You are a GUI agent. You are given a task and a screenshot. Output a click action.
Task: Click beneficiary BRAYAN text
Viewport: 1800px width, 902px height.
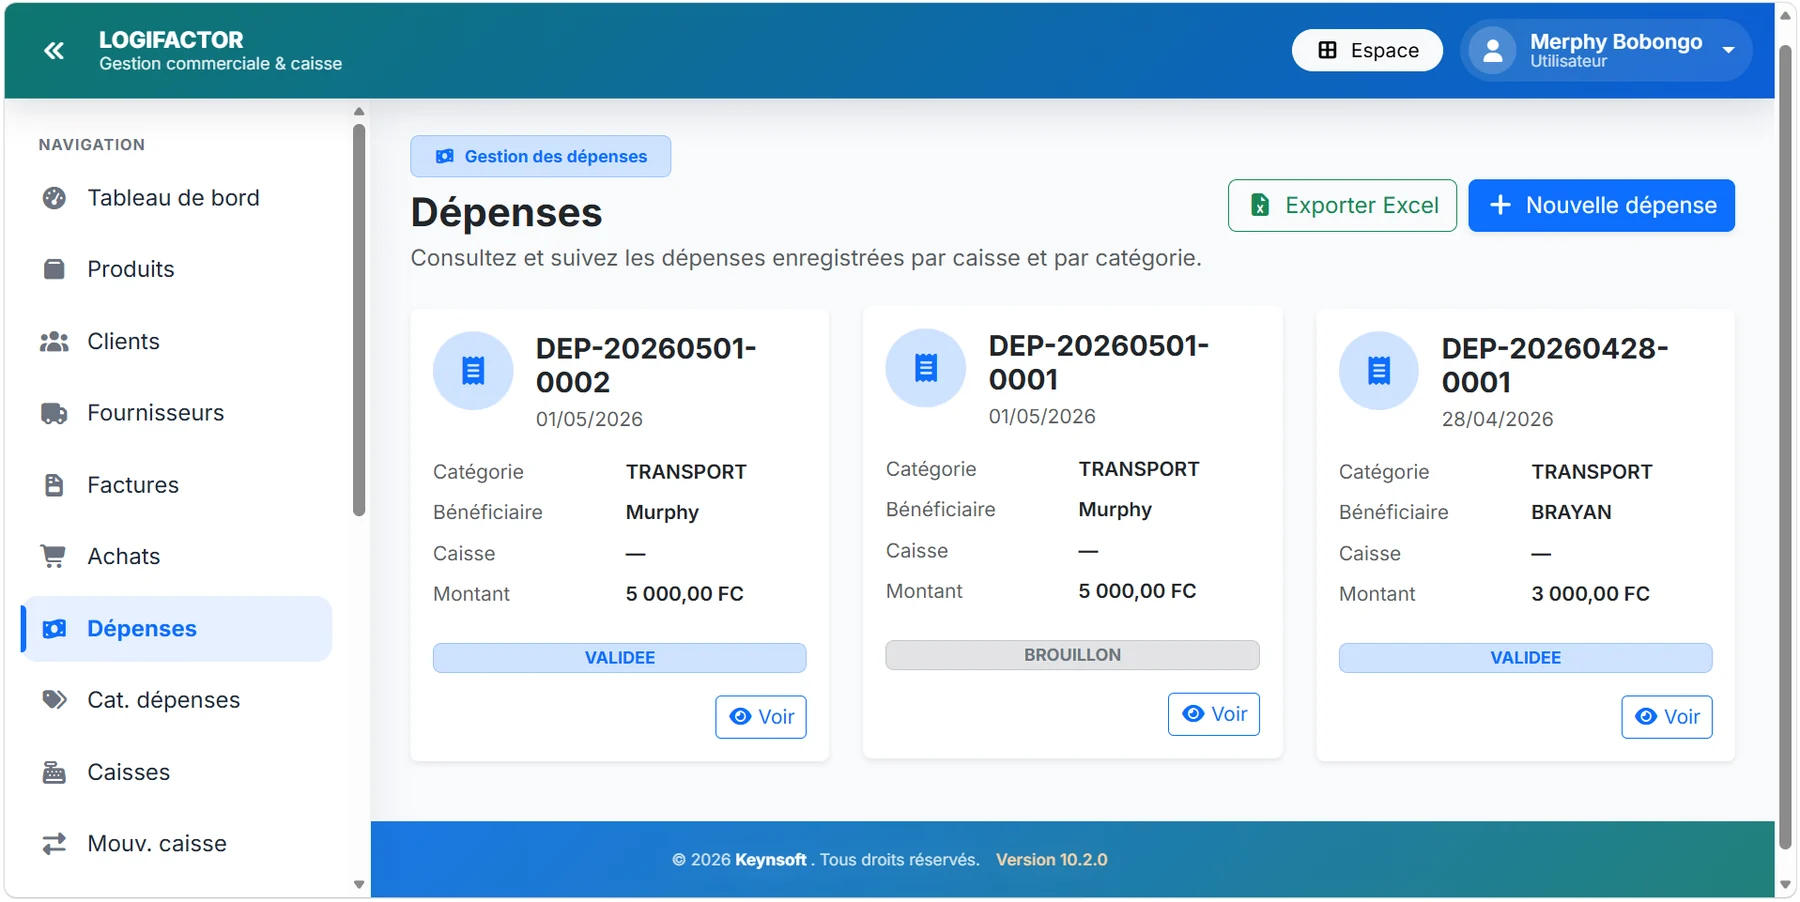tap(1571, 512)
